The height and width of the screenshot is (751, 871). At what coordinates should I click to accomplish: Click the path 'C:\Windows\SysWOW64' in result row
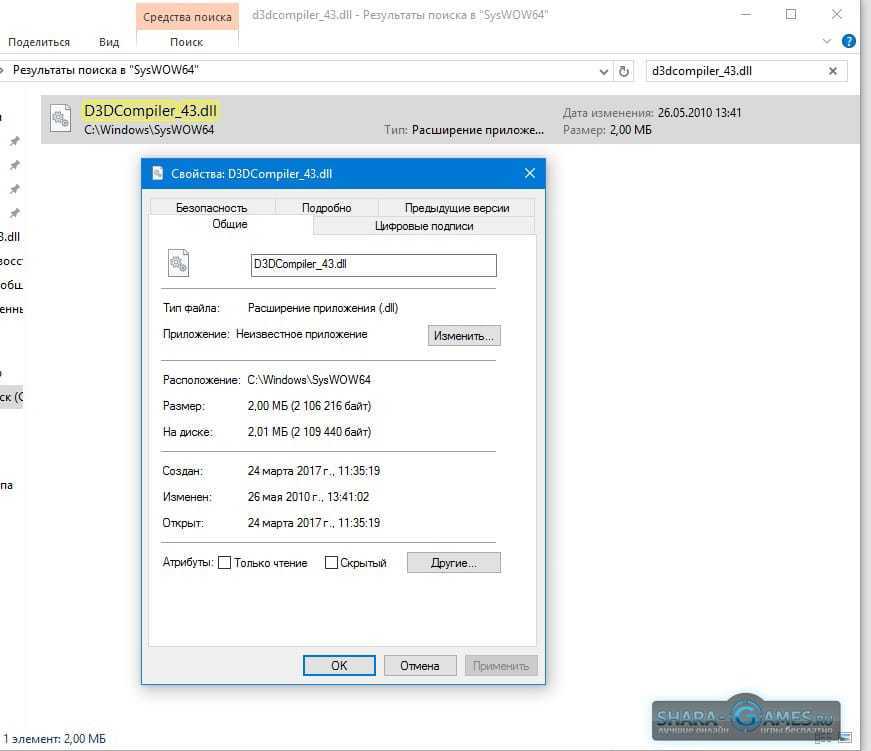click(x=149, y=130)
